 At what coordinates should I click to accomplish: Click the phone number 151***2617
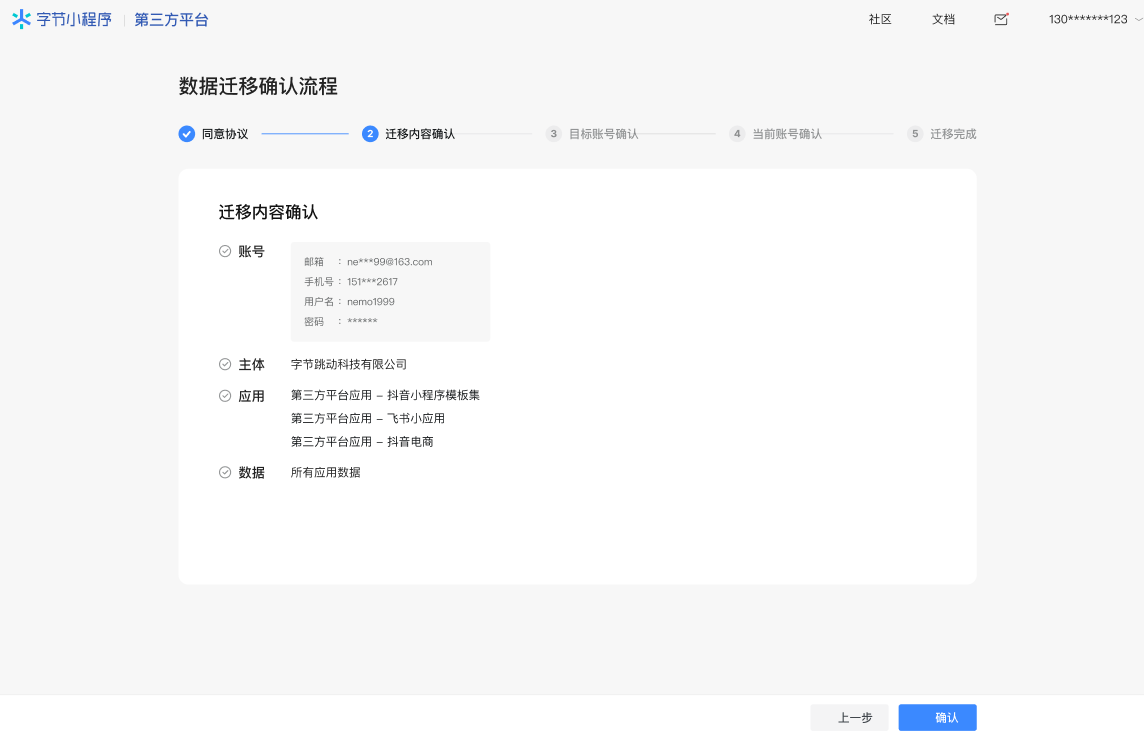tap(372, 282)
